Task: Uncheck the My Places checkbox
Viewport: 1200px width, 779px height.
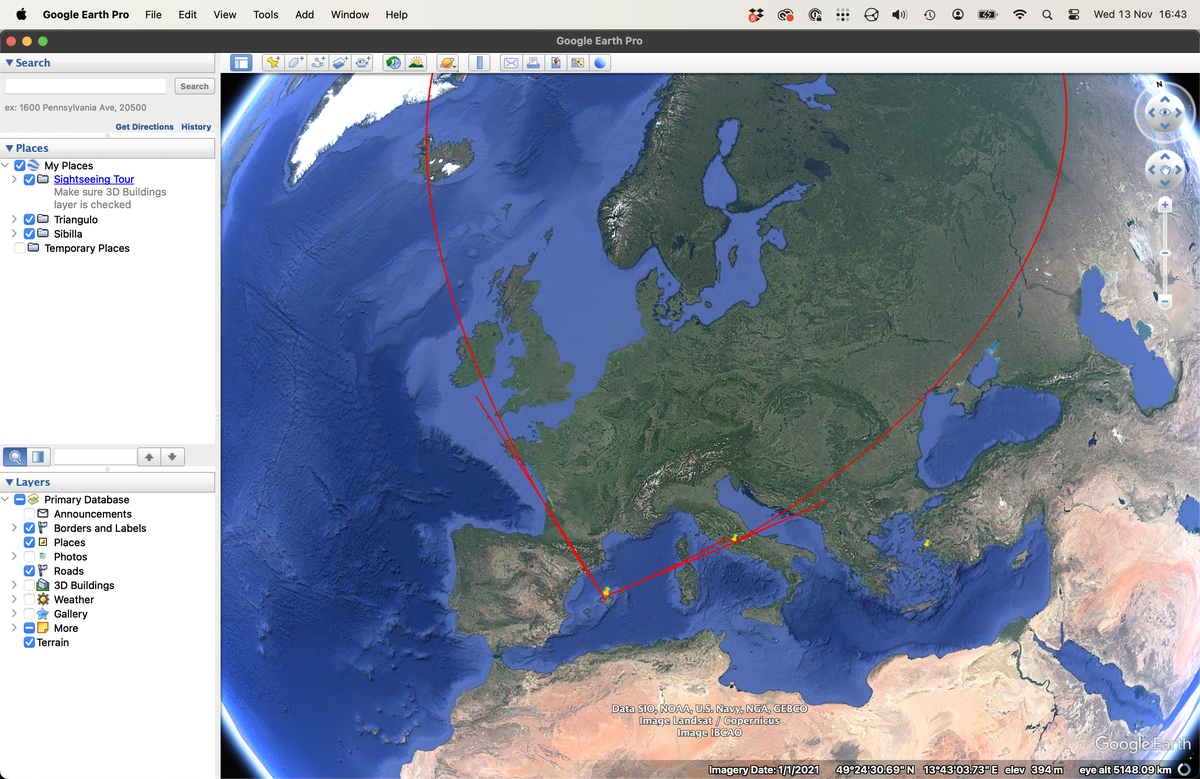Action: [x=20, y=166]
